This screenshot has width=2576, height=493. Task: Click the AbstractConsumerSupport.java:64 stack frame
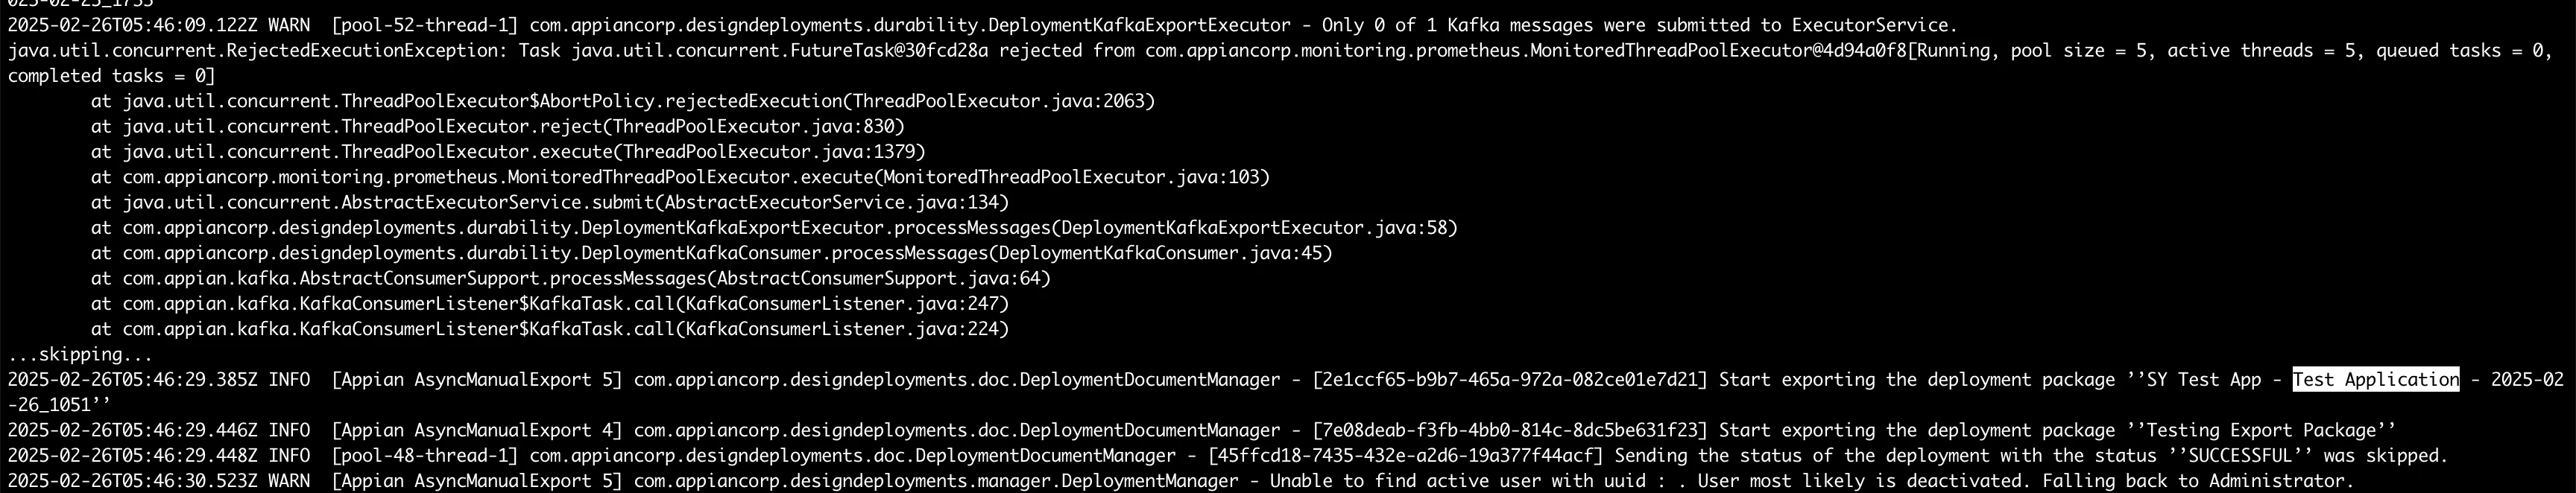click(571, 278)
